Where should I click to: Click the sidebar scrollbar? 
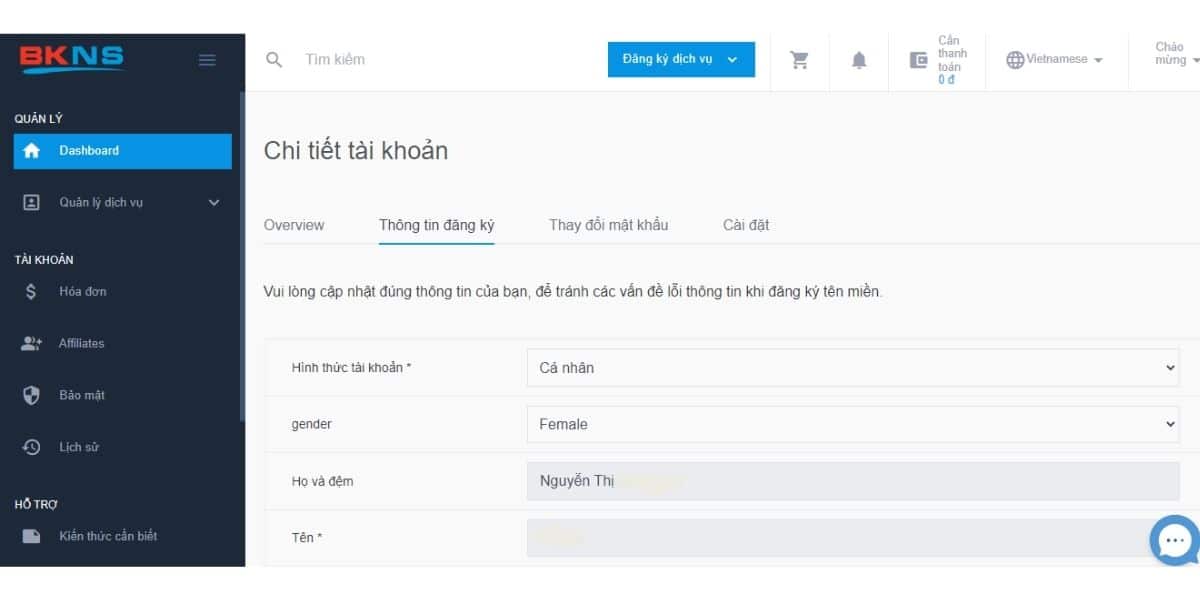click(242, 258)
